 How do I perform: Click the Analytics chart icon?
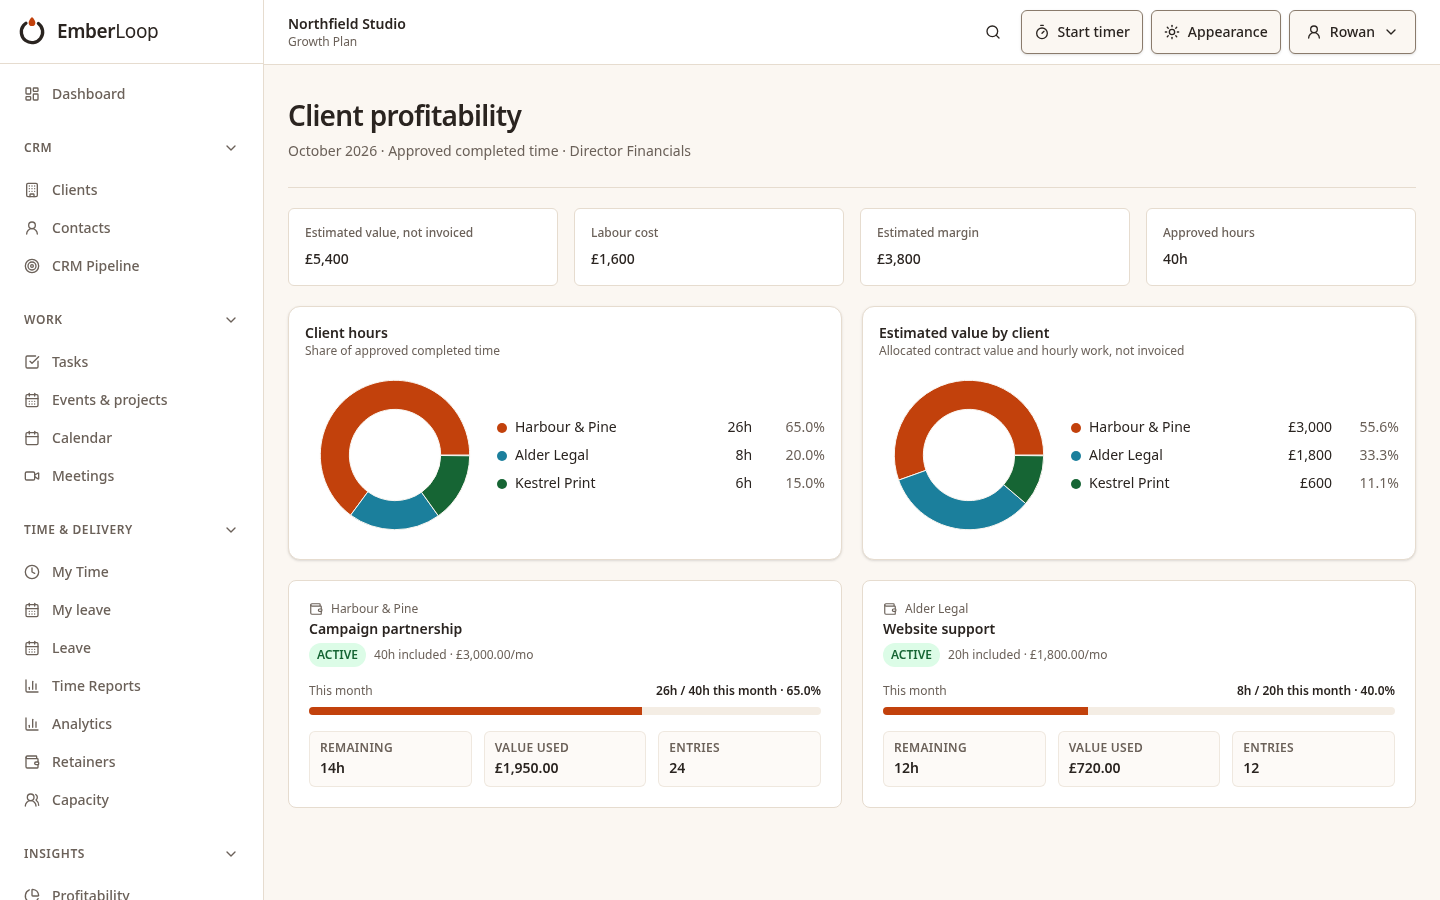32,724
